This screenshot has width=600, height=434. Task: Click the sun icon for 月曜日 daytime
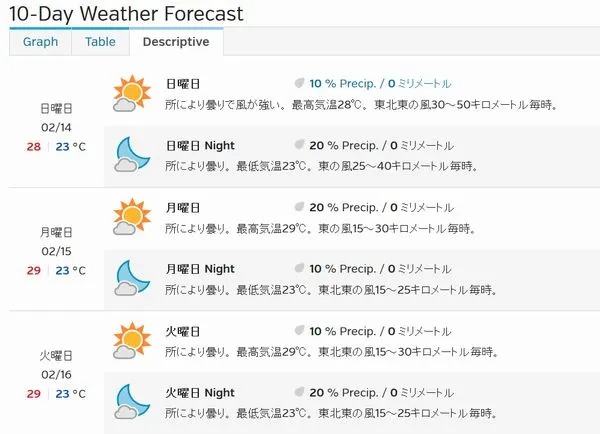coord(132,217)
